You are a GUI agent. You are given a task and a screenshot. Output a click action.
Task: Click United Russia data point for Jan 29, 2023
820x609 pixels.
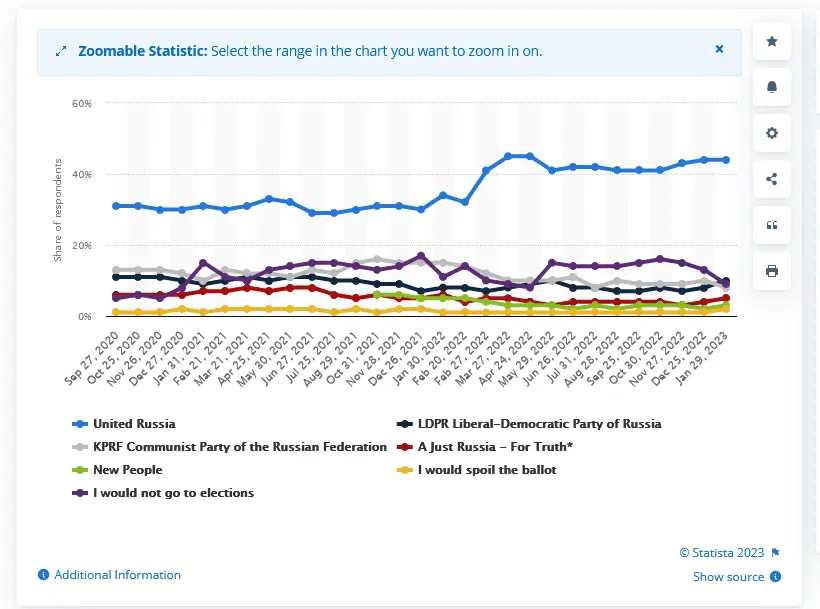tap(725, 160)
